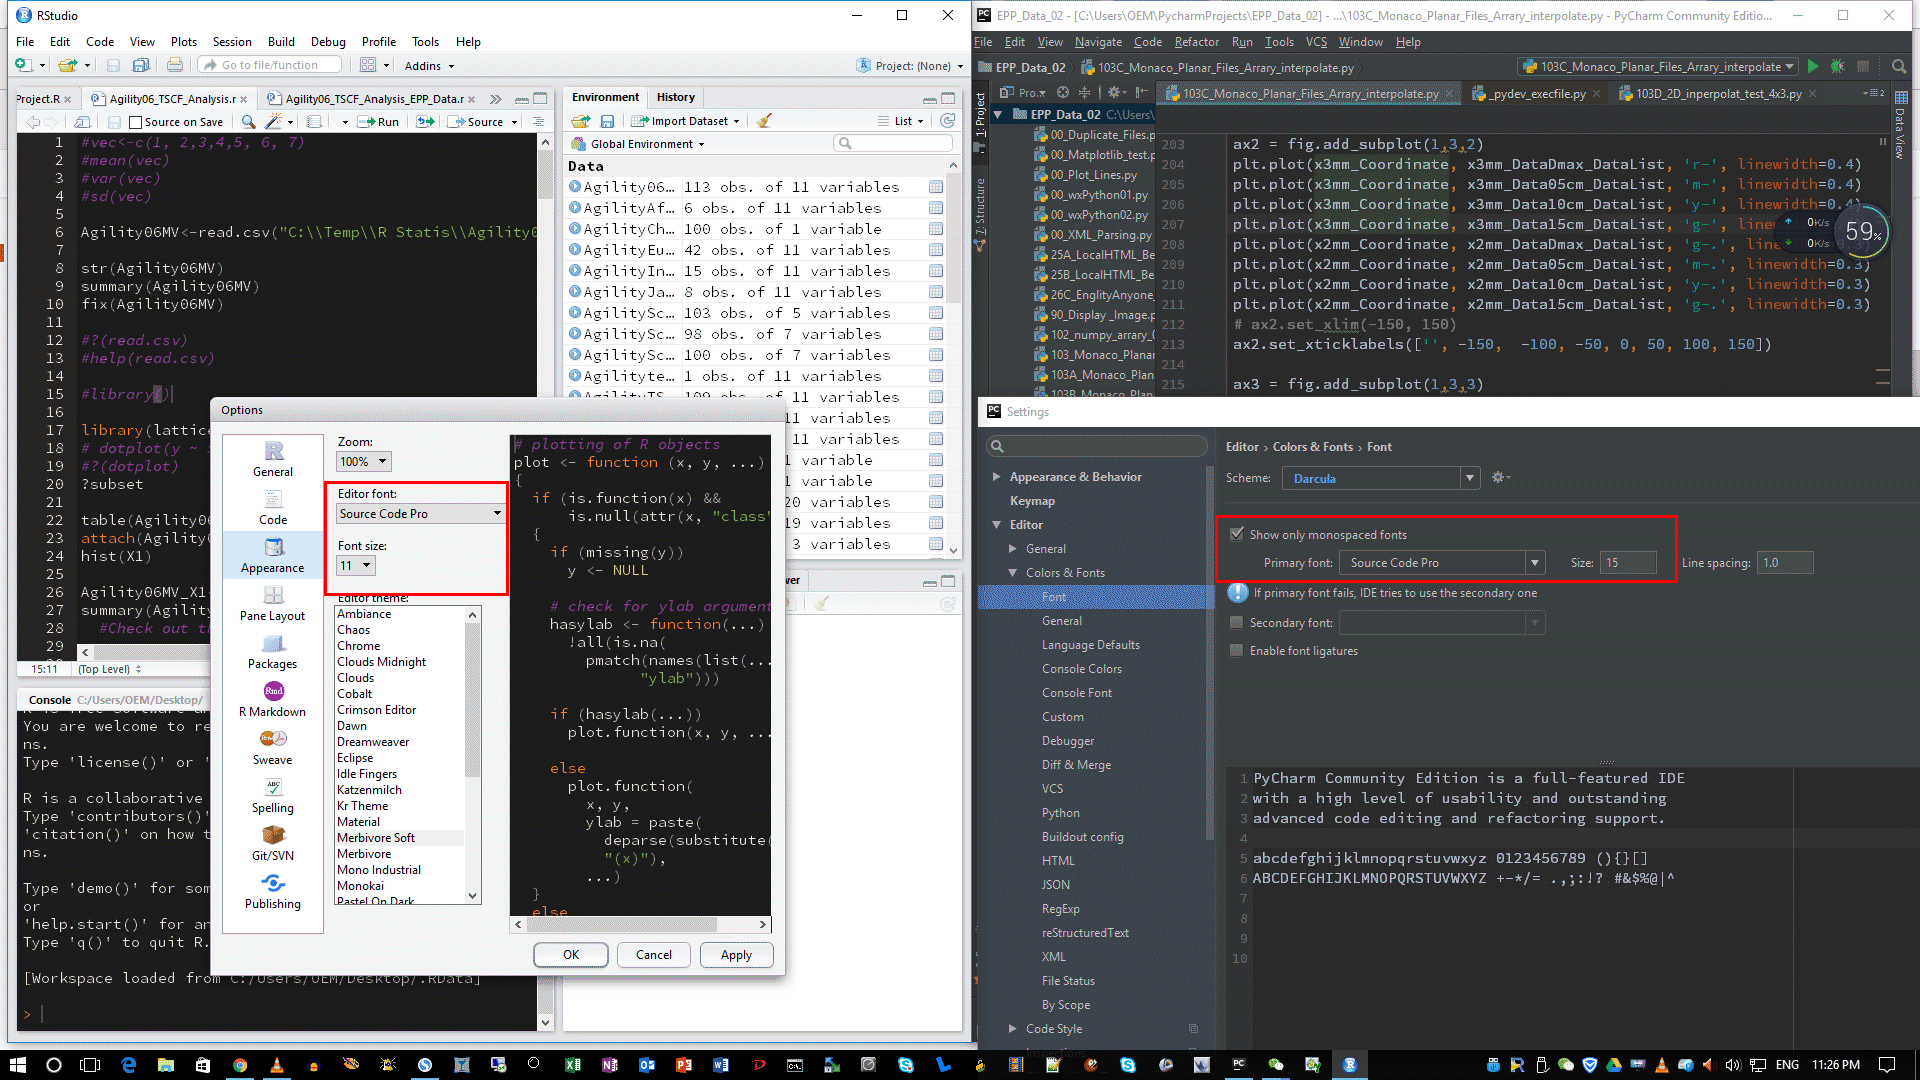Click the broom icon to clear the environment

tap(764, 121)
